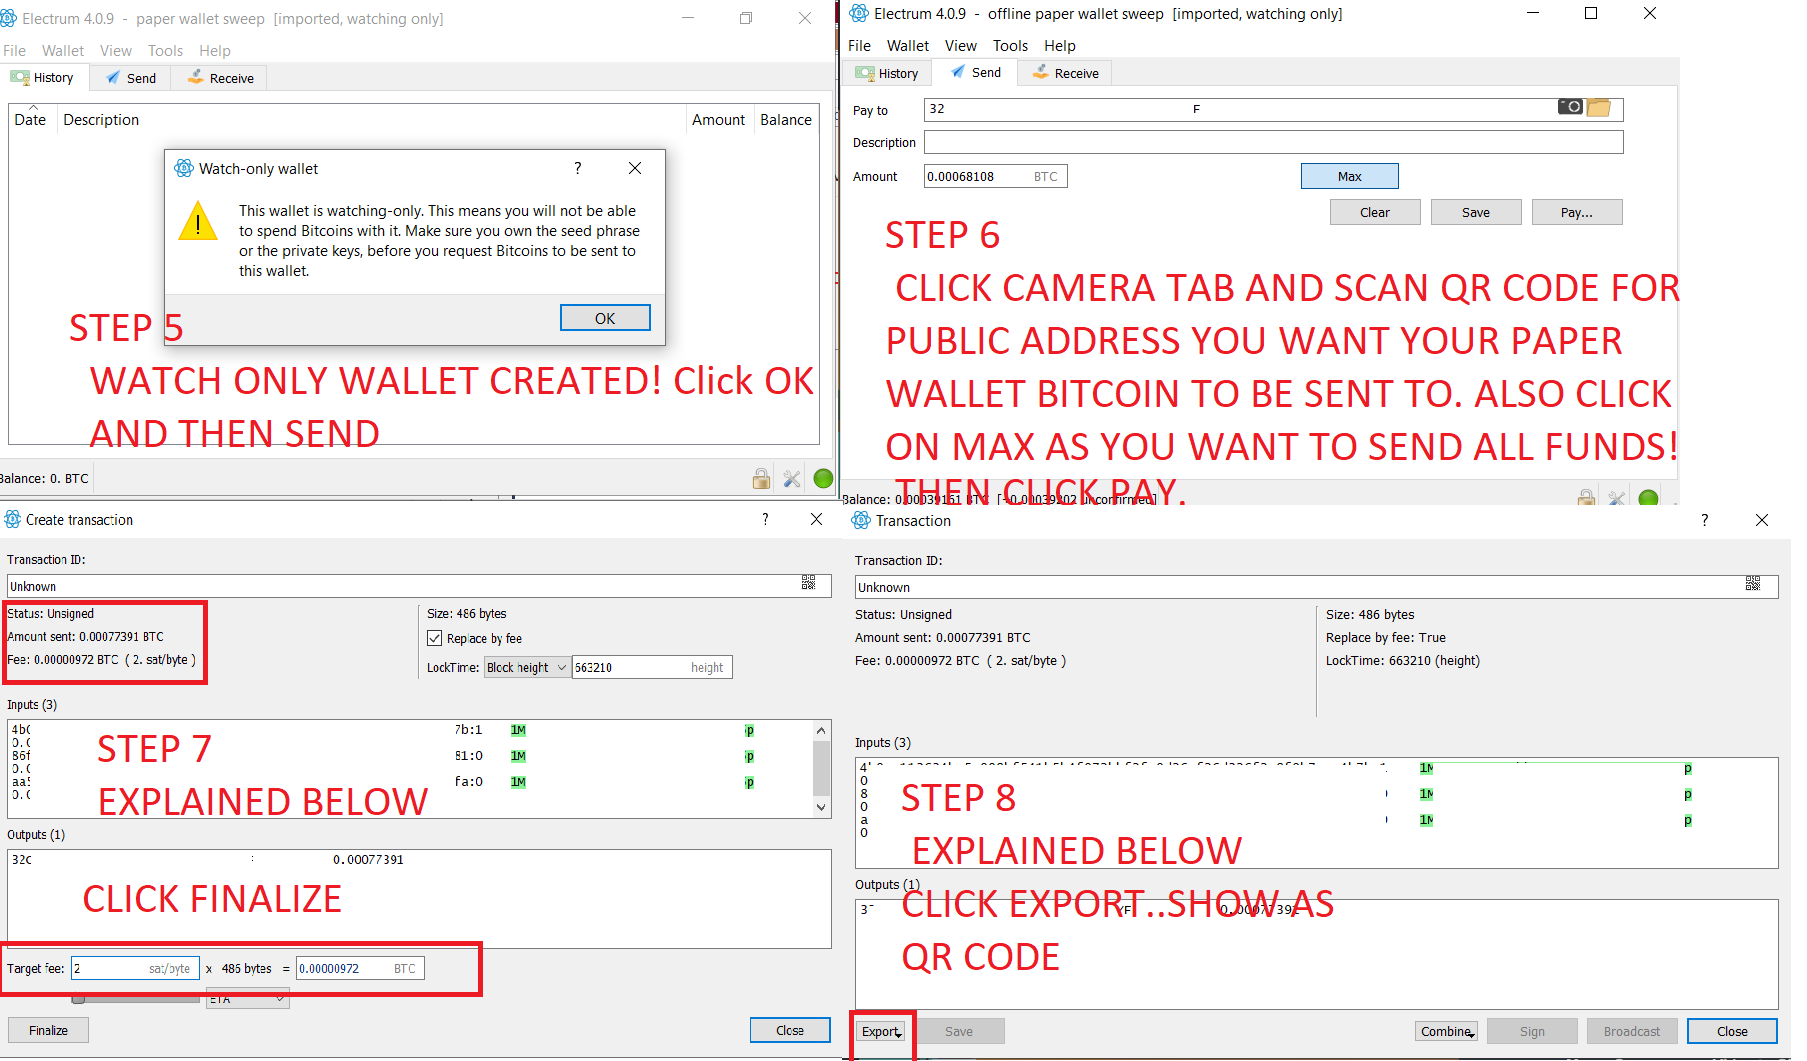Select 'Status: Unsigned' text in Transaction dialog
Screen dimensions: 1807x1061
click(x=903, y=614)
